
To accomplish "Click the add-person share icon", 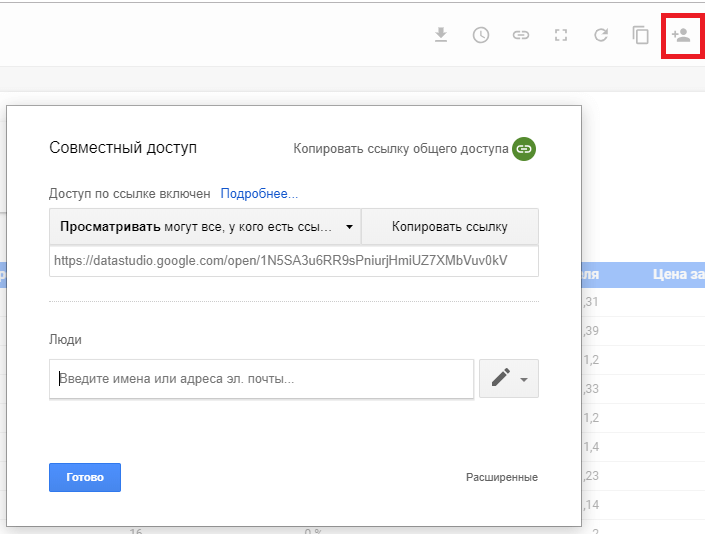I will click(681, 35).
